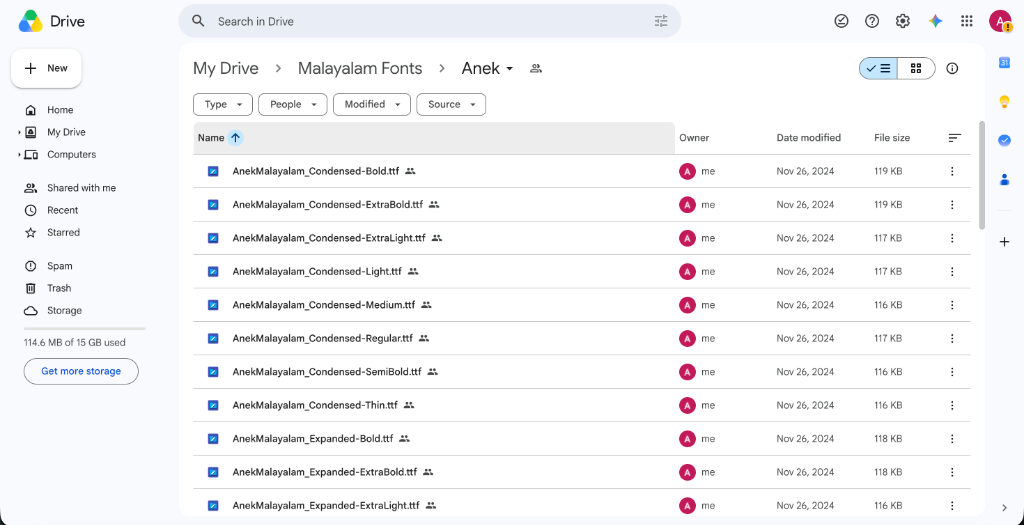The width and height of the screenshot is (1024, 525).
Task: Click the File size column header
Action: (x=892, y=138)
